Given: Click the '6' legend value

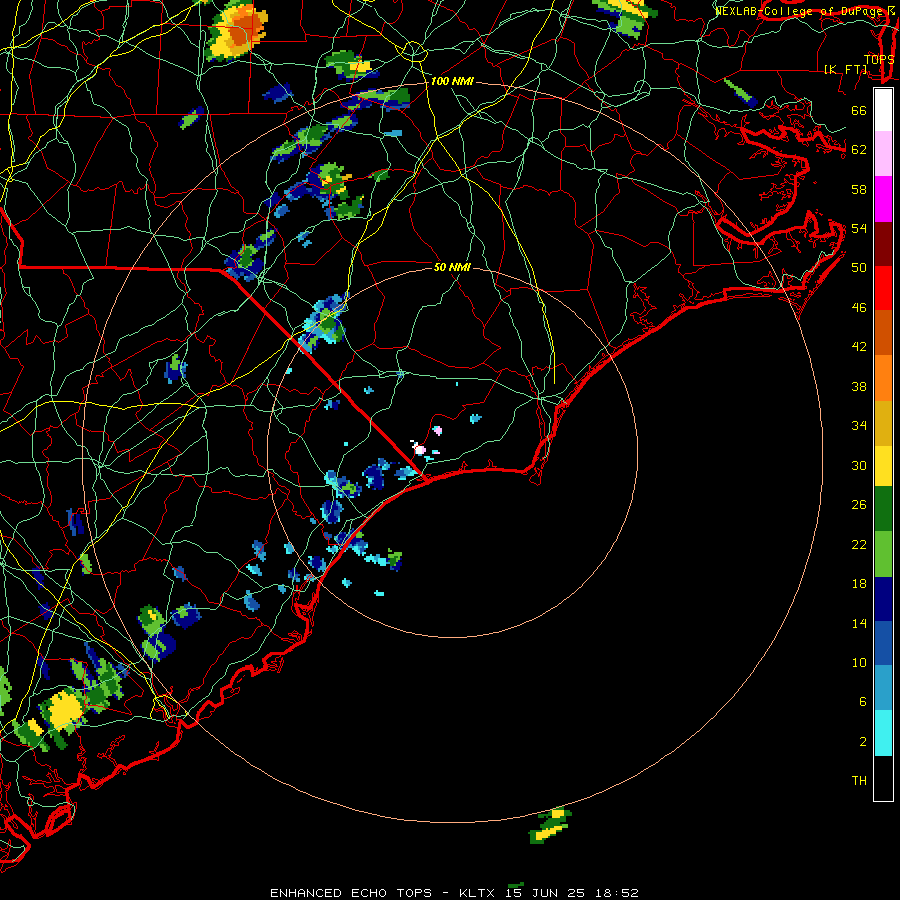Looking at the screenshot, I should (862, 702).
